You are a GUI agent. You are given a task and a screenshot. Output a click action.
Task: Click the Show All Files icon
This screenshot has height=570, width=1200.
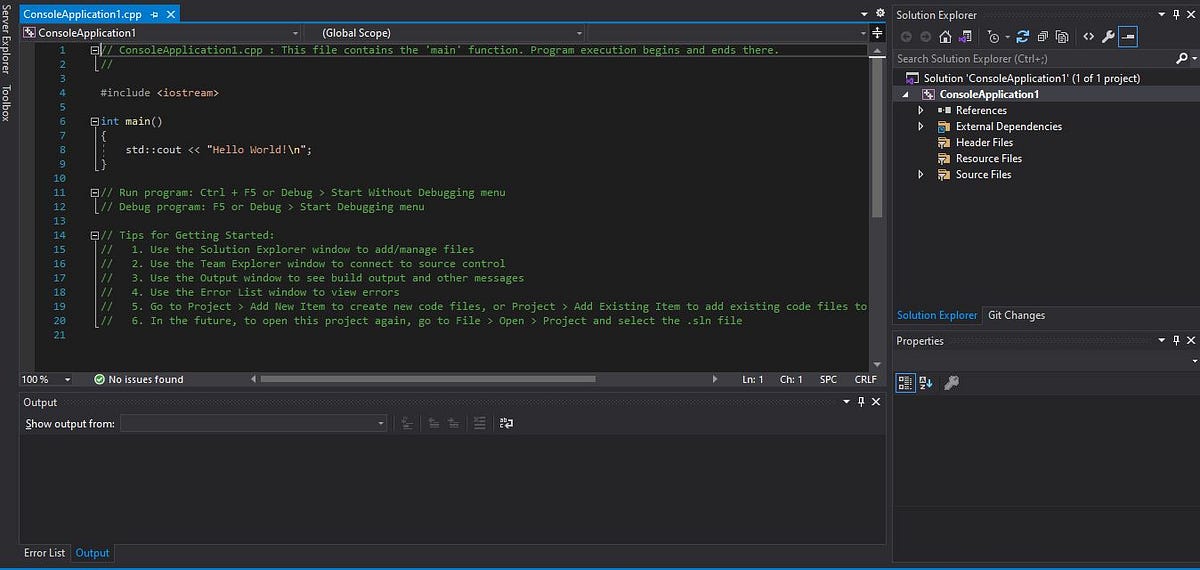(x=1062, y=37)
